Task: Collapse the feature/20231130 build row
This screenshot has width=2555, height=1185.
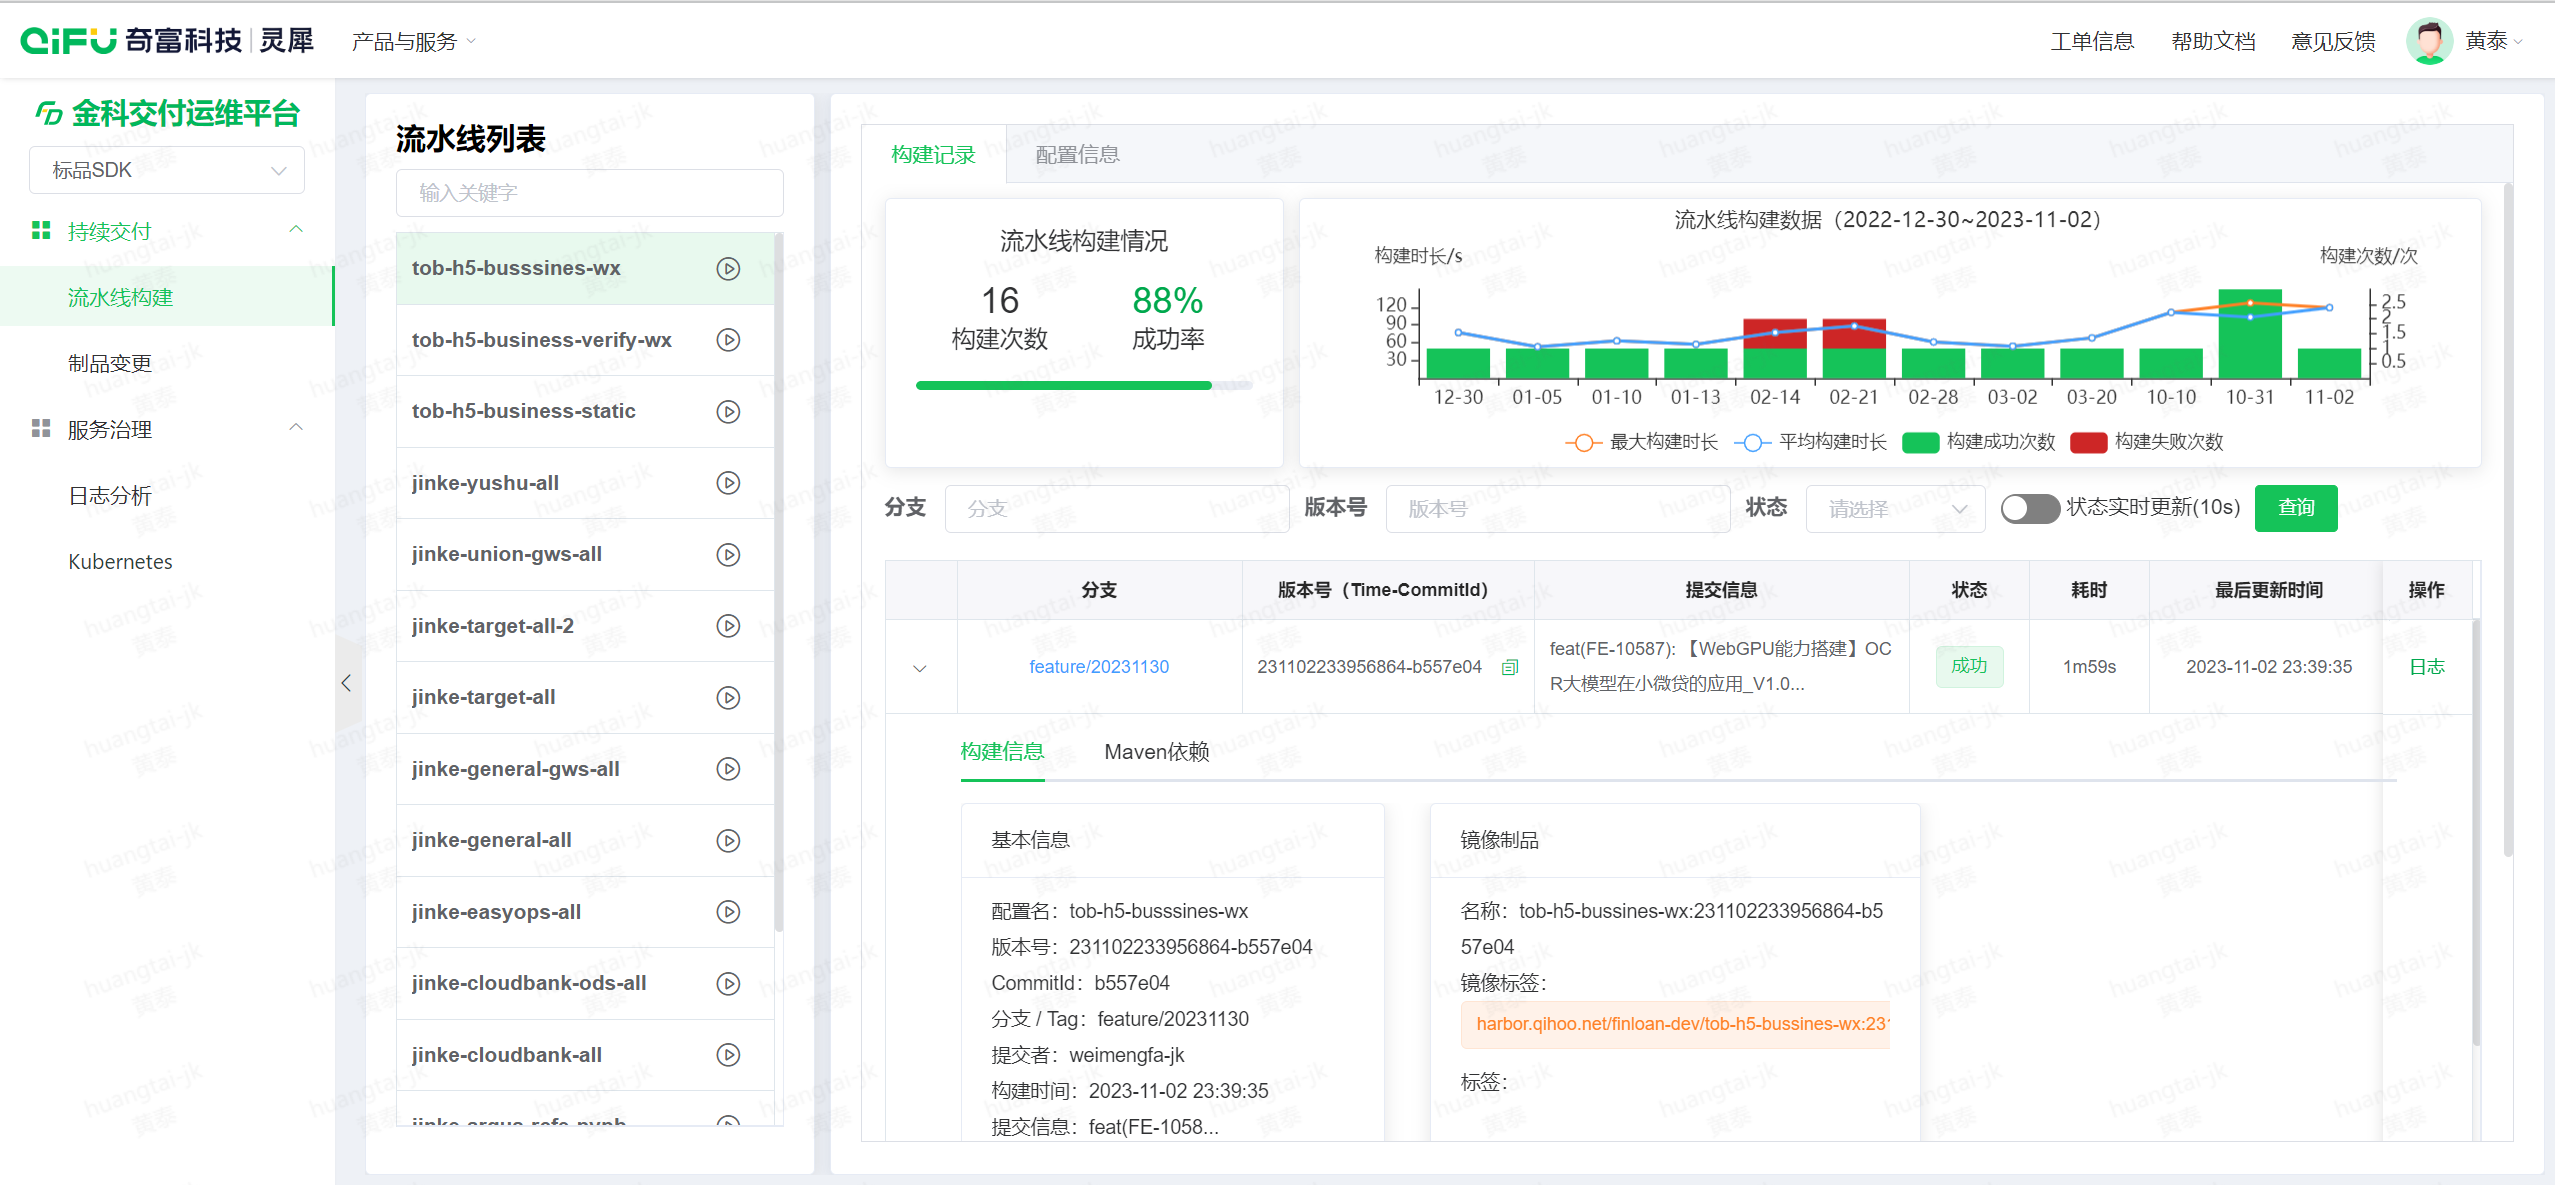Action: 920,667
